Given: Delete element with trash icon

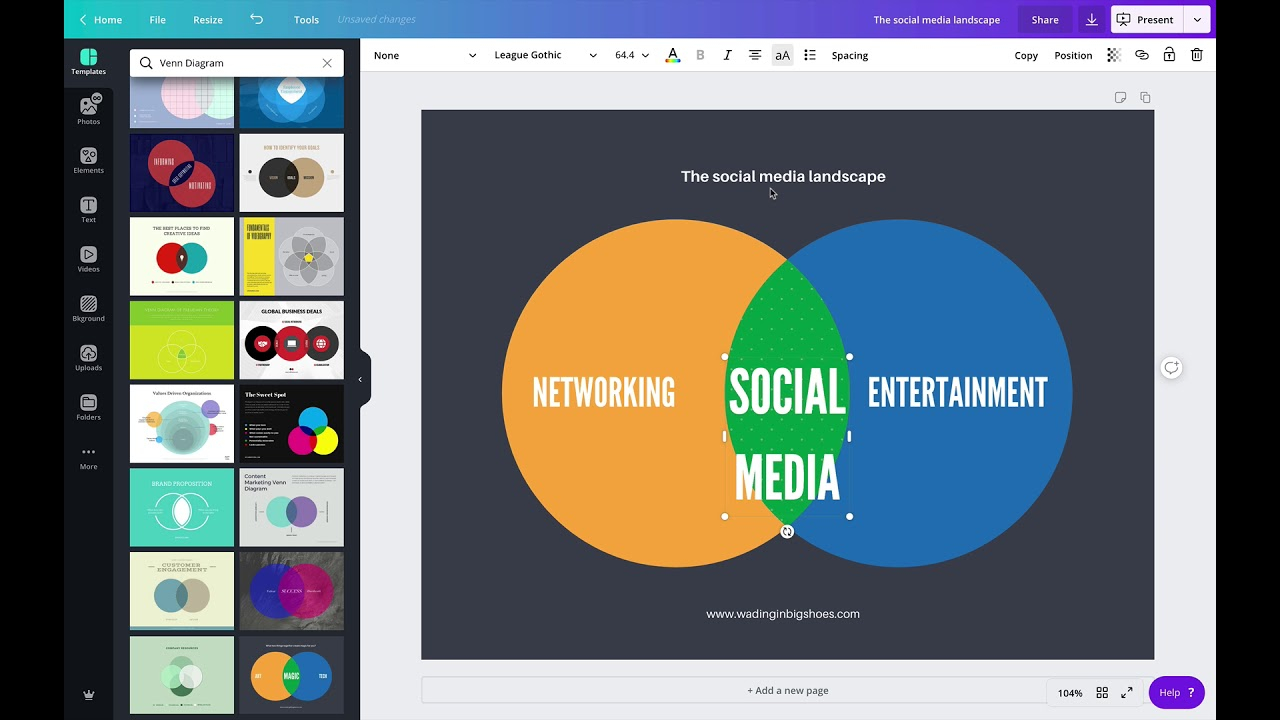Looking at the screenshot, I should (1197, 55).
